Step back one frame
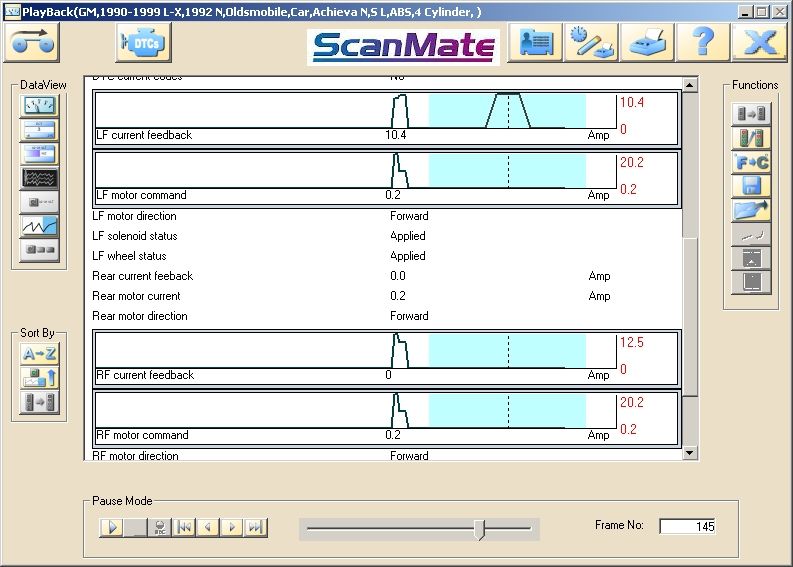This screenshot has width=793, height=567. click(x=208, y=528)
